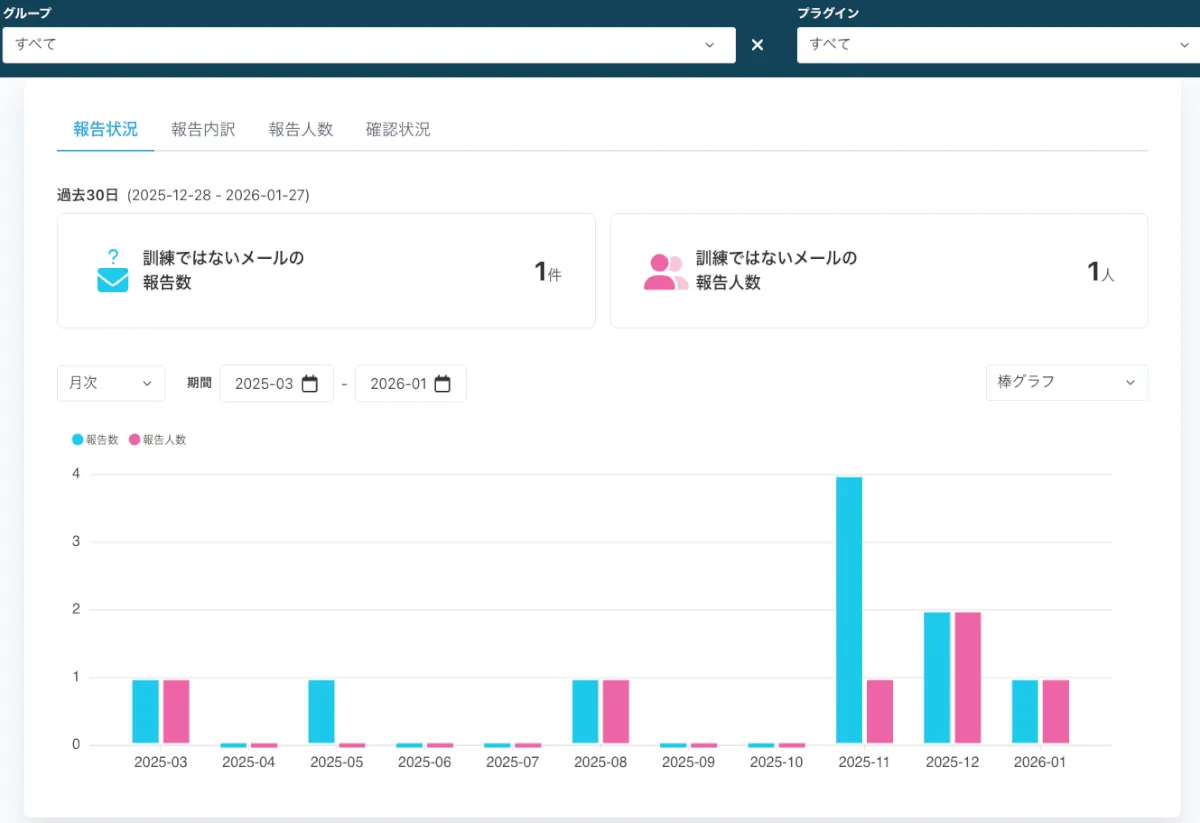The width and height of the screenshot is (1200, 823).
Task: Click the X clear button beside グループ dropdown
Action: pos(757,45)
